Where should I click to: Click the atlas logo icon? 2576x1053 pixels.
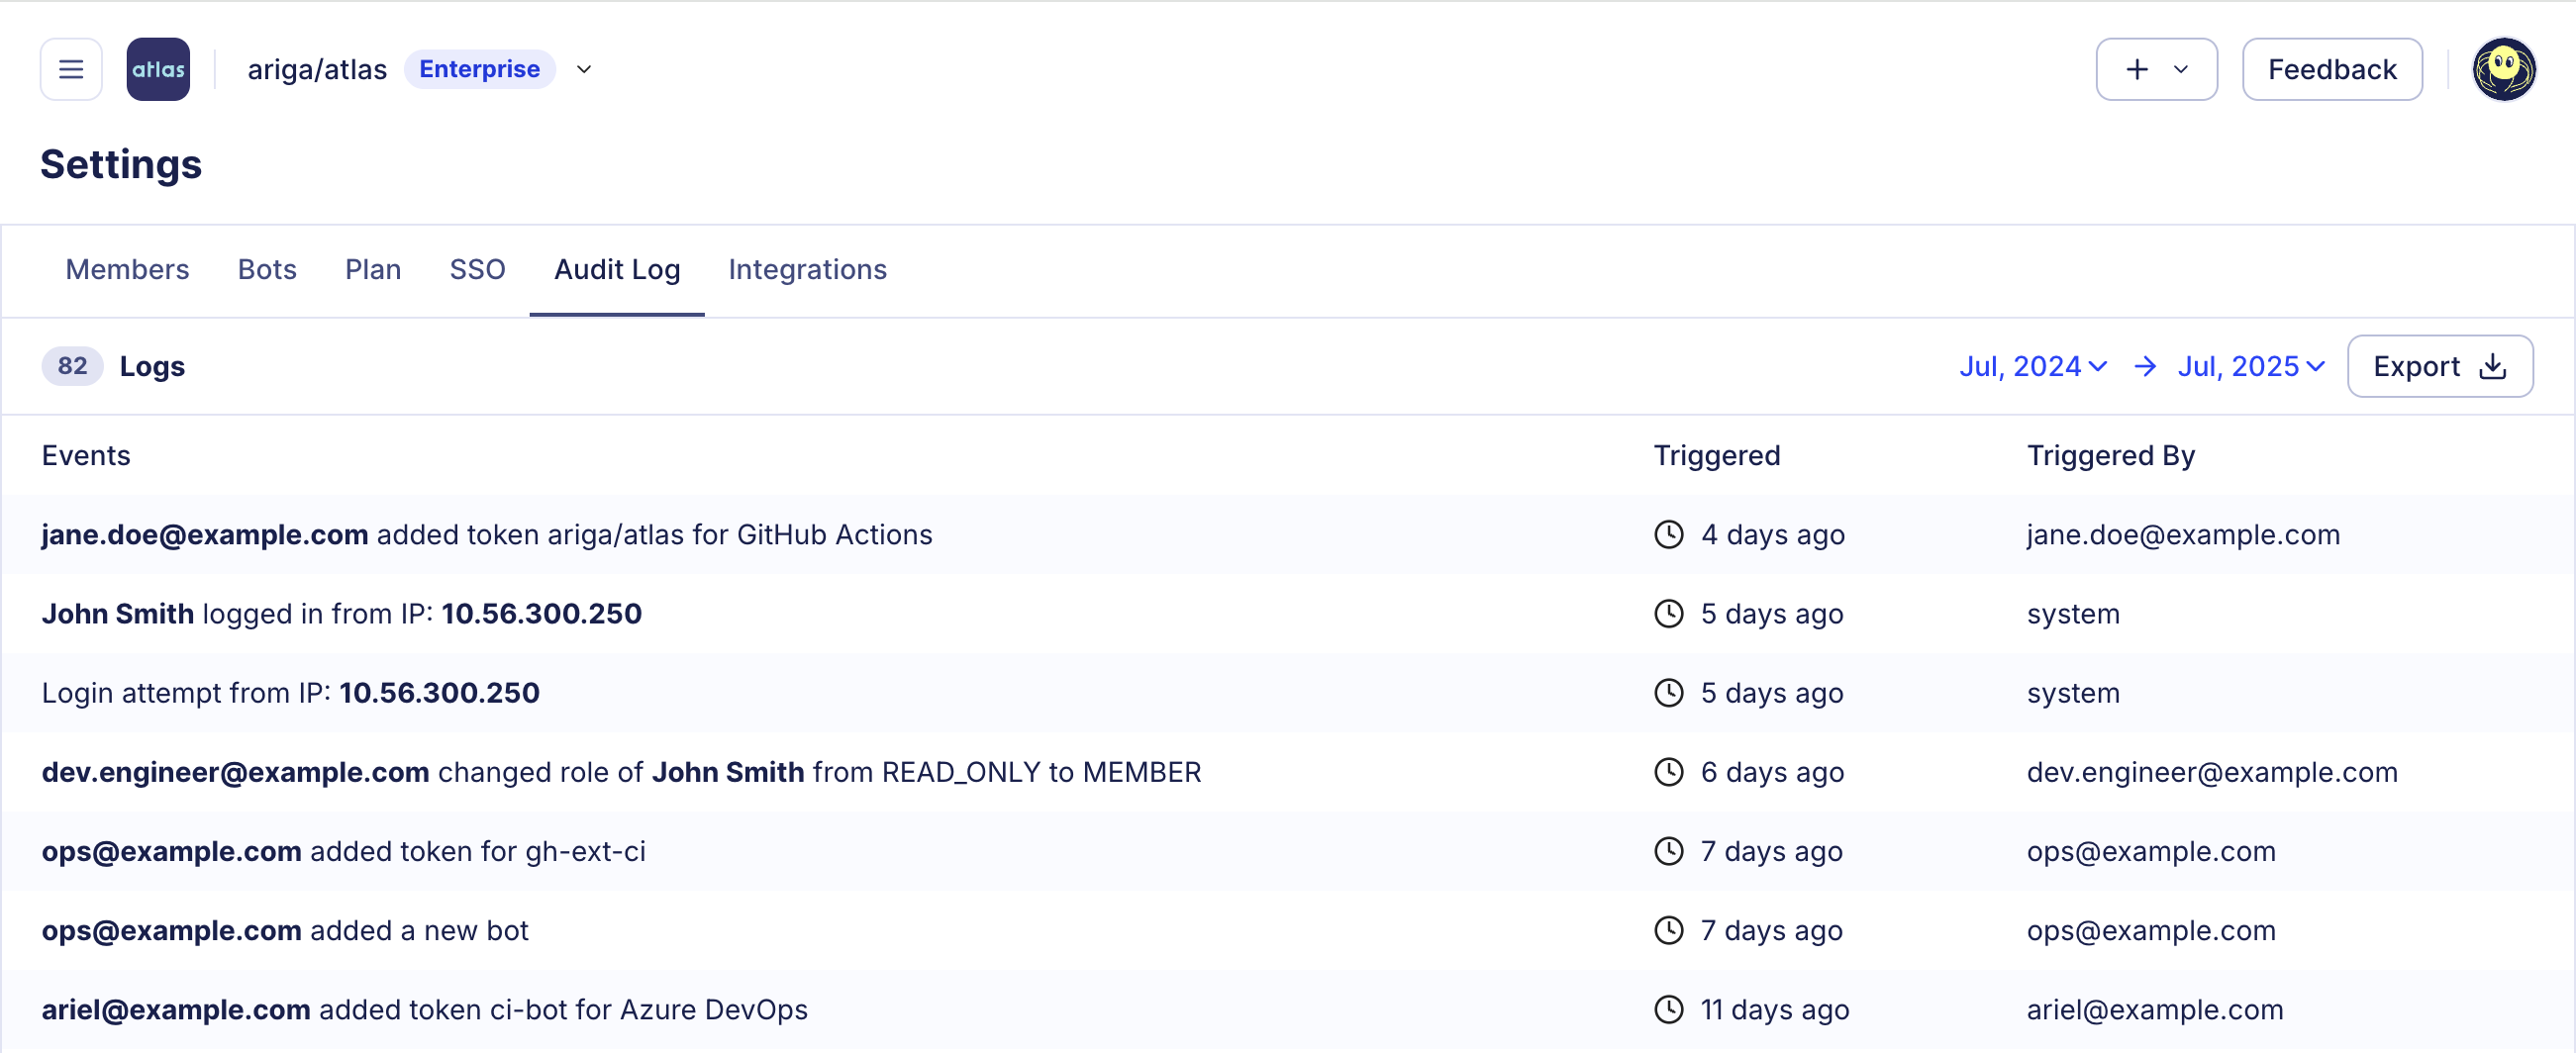tap(158, 68)
